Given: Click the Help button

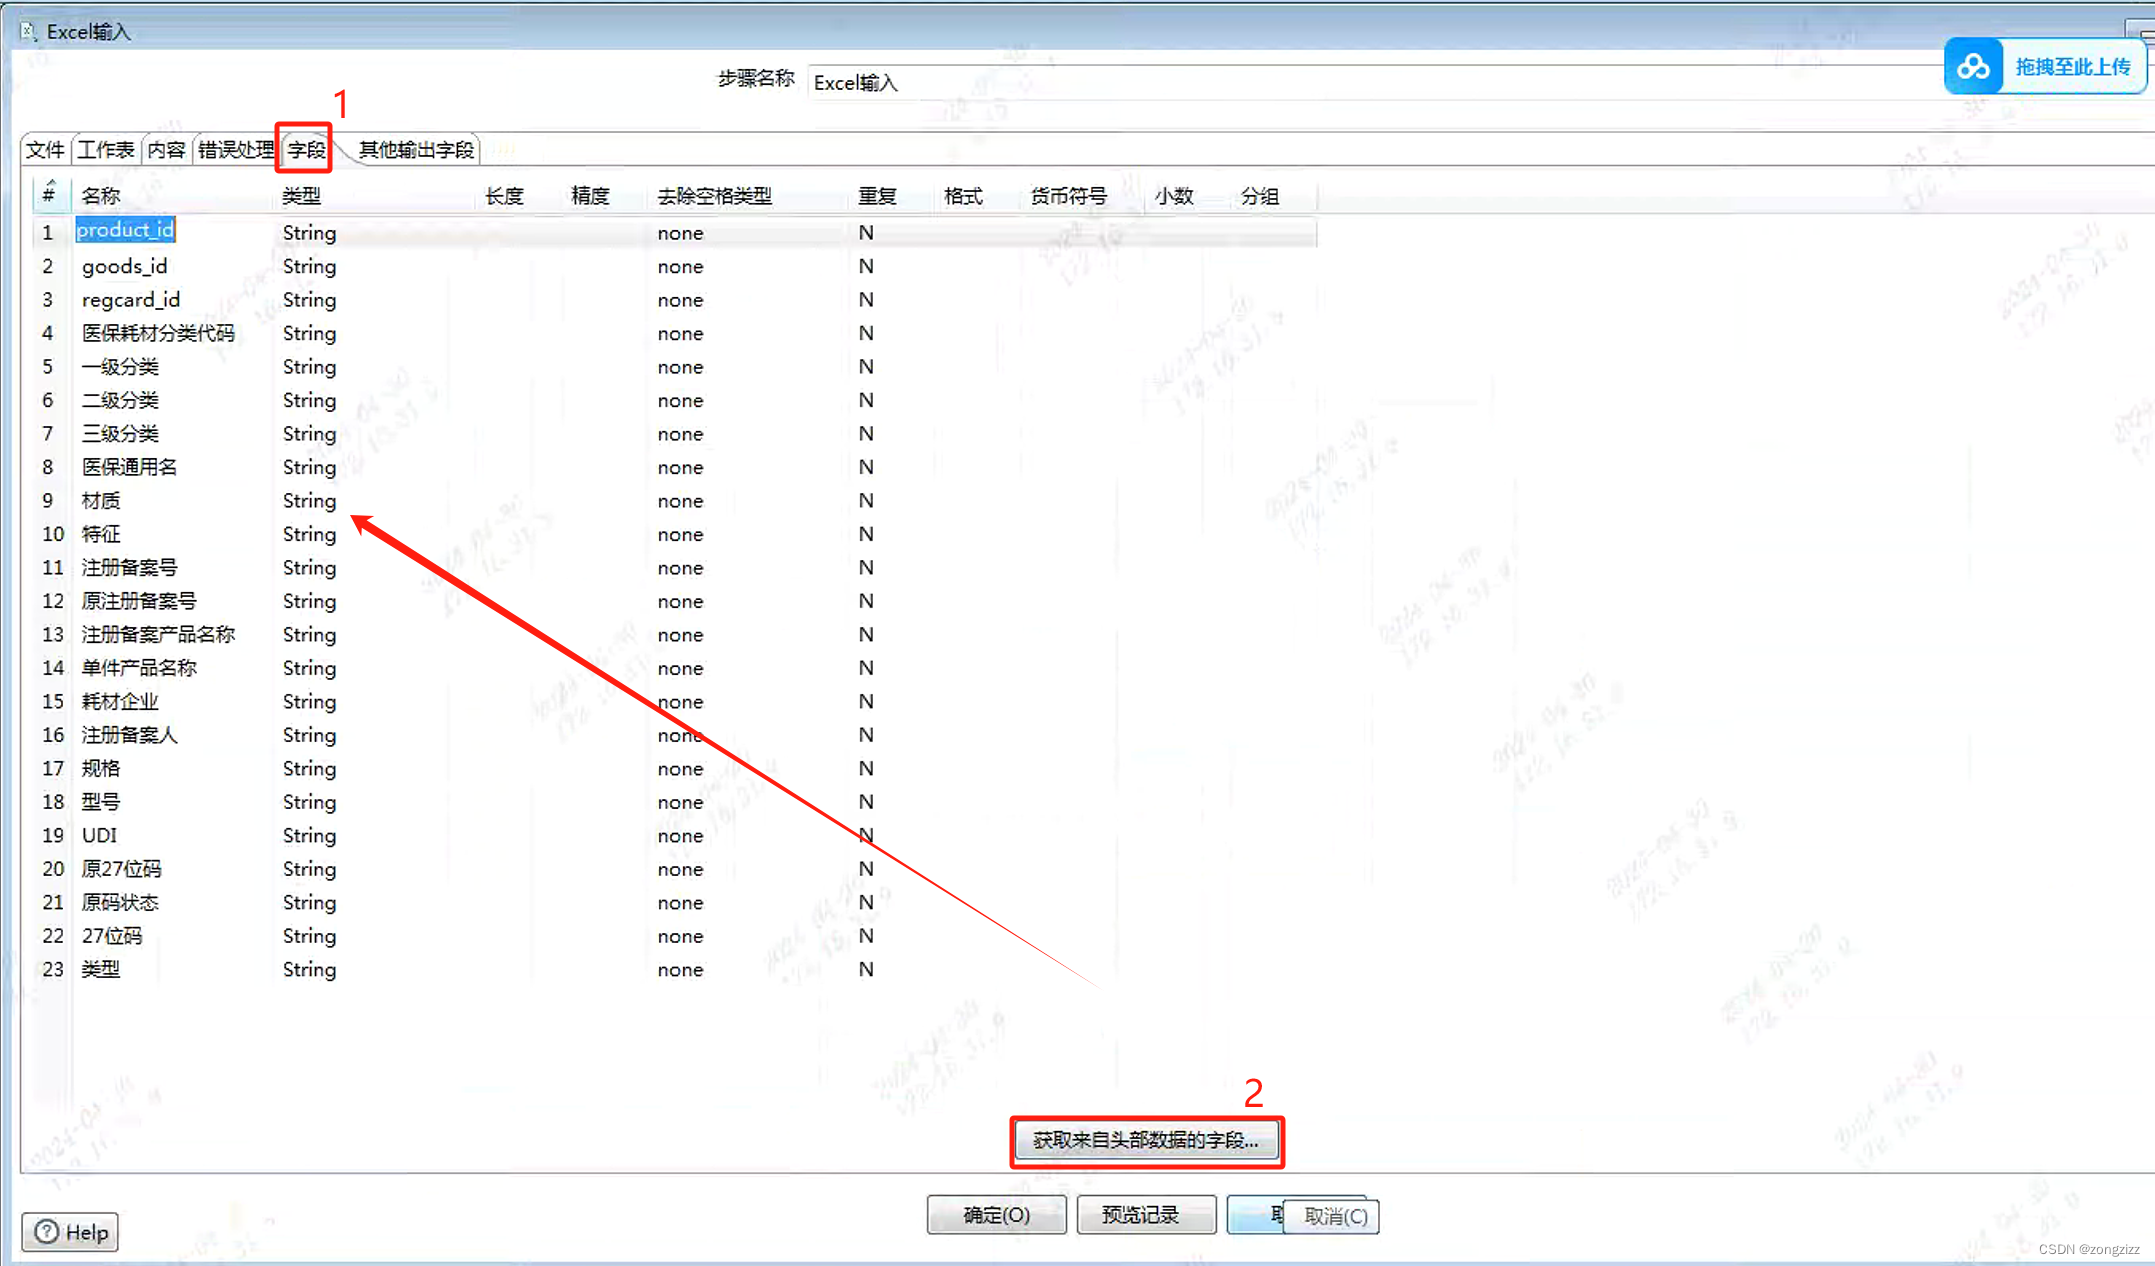Looking at the screenshot, I should click(69, 1232).
